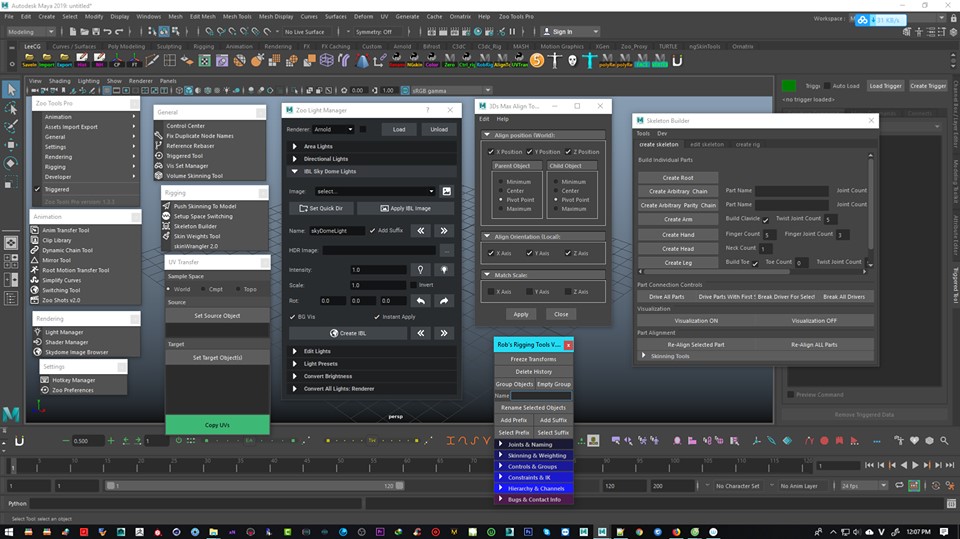The width and height of the screenshot is (960, 539).
Task: Click the time slider current frame marker
Action: [12, 467]
